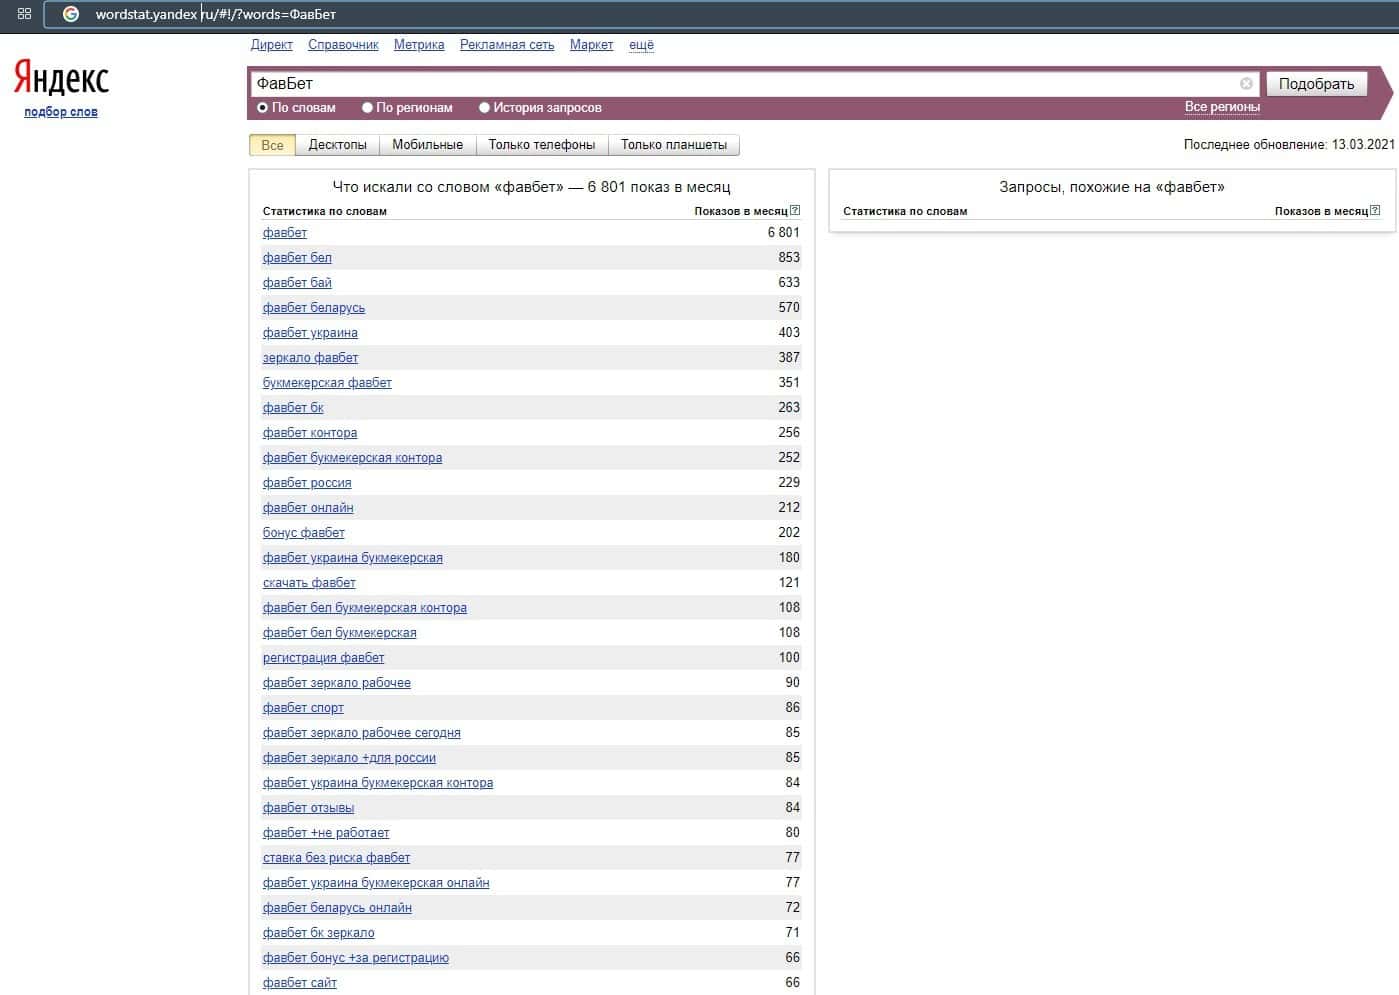Click the Google site icon in the address bar

click(x=71, y=14)
